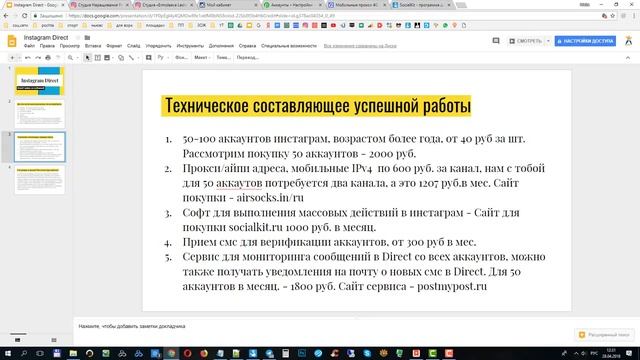Switch to filmstrip view icon
The height and width of the screenshot is (360, 640).
[x=18, y=340]
